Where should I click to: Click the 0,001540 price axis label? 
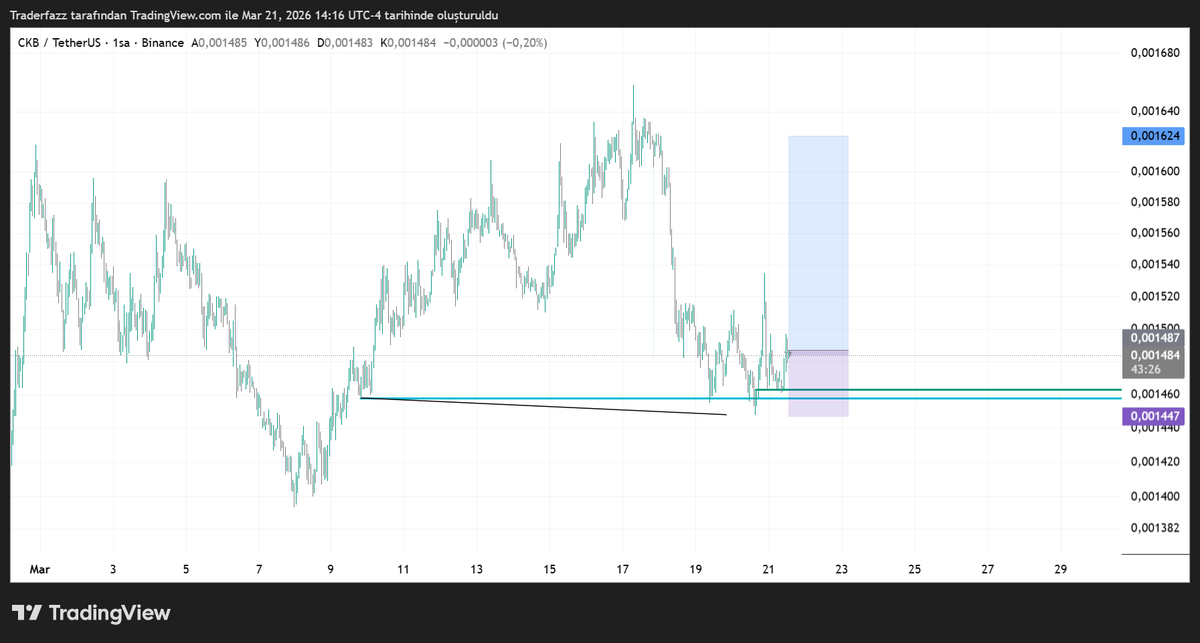(x=1155, y=264)
